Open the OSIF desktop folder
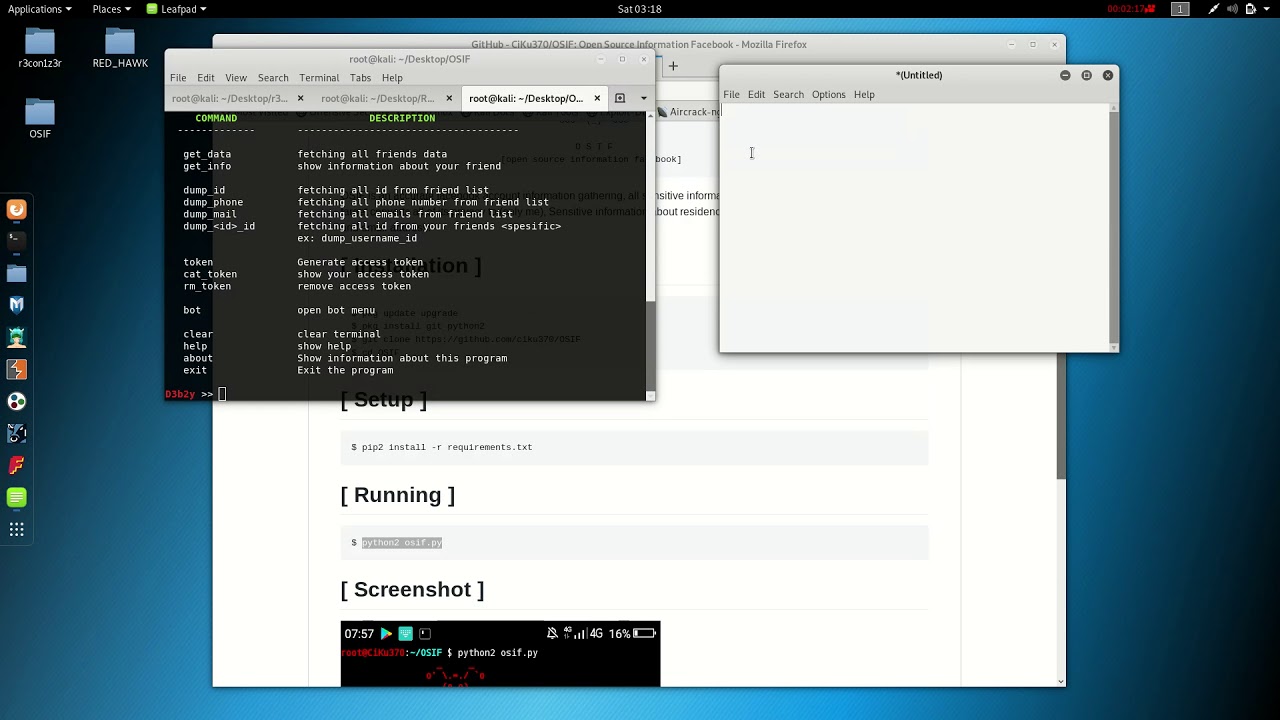Image resolution: width=1280 pixels, height=720 pixels. [40, 118]
